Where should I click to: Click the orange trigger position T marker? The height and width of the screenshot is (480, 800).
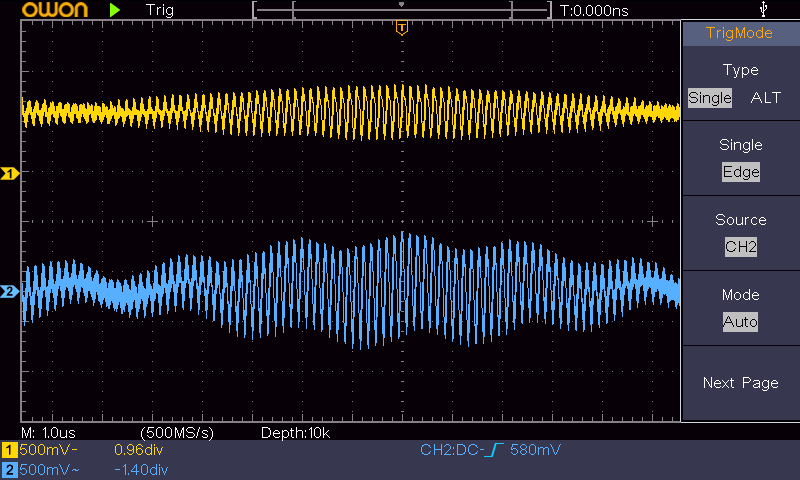pos(401,28)
